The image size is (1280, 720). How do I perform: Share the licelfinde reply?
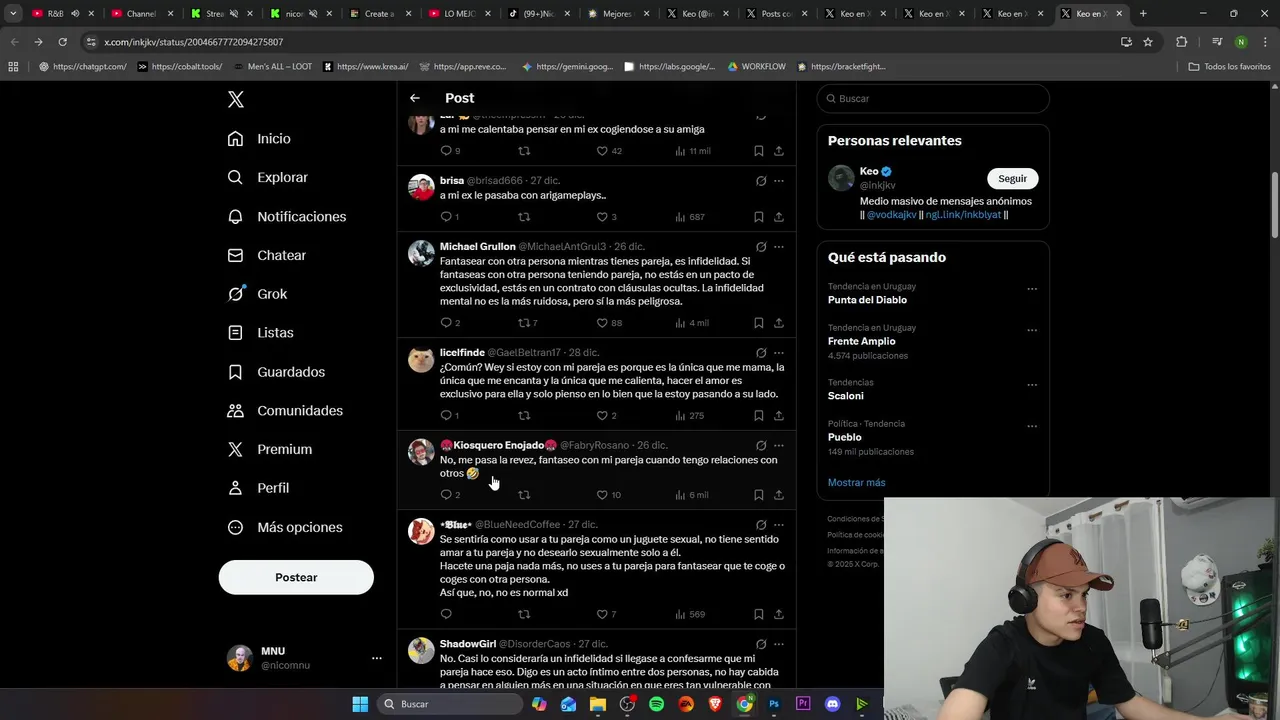point(779,415)
